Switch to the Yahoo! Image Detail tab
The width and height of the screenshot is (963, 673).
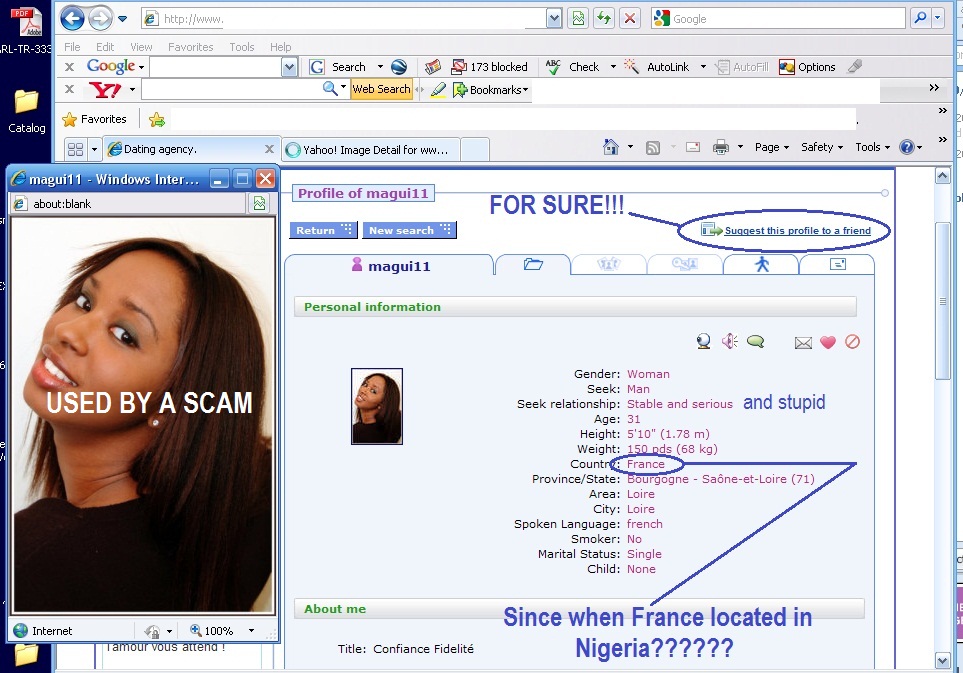[371, 150]
